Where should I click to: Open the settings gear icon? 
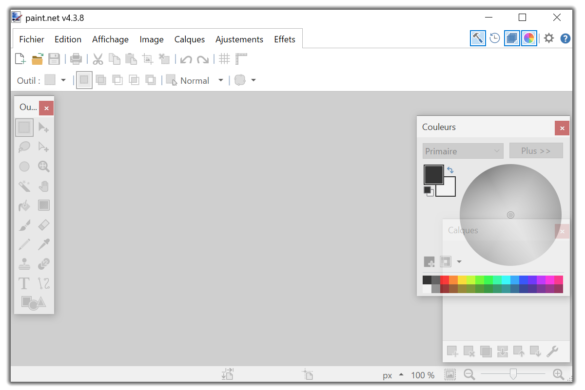tap(549, 38)
